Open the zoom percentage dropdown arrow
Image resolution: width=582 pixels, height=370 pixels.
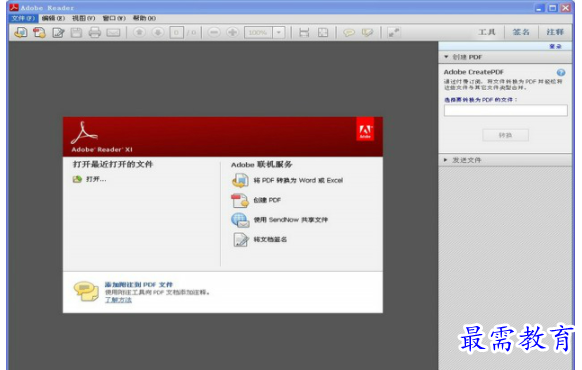click(279, 33)
